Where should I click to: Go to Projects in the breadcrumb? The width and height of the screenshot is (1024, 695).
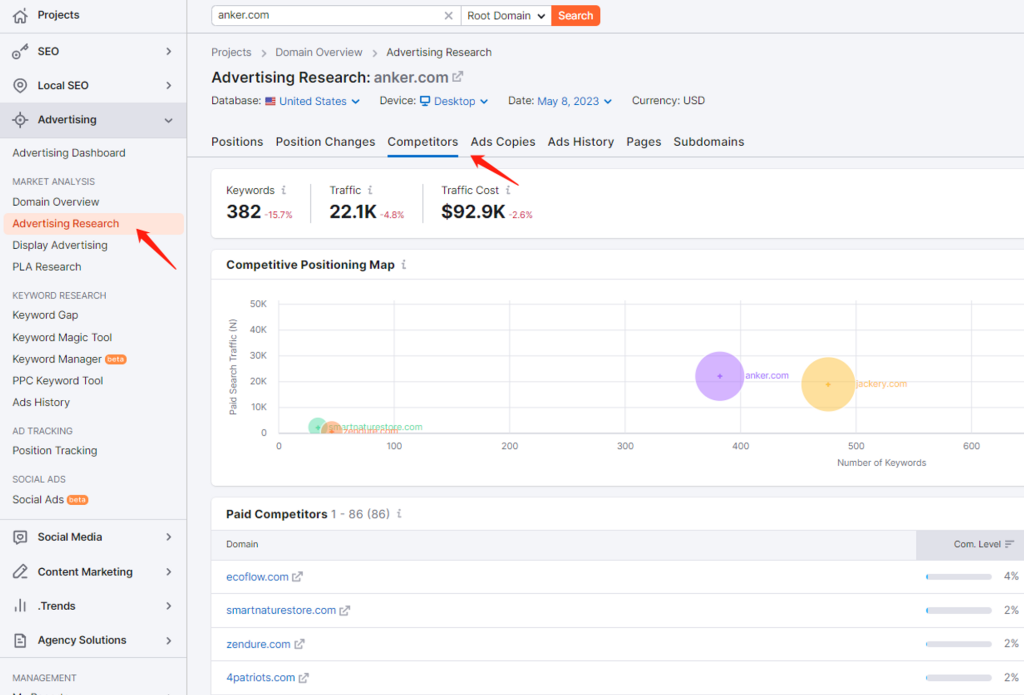coord(231,52)
